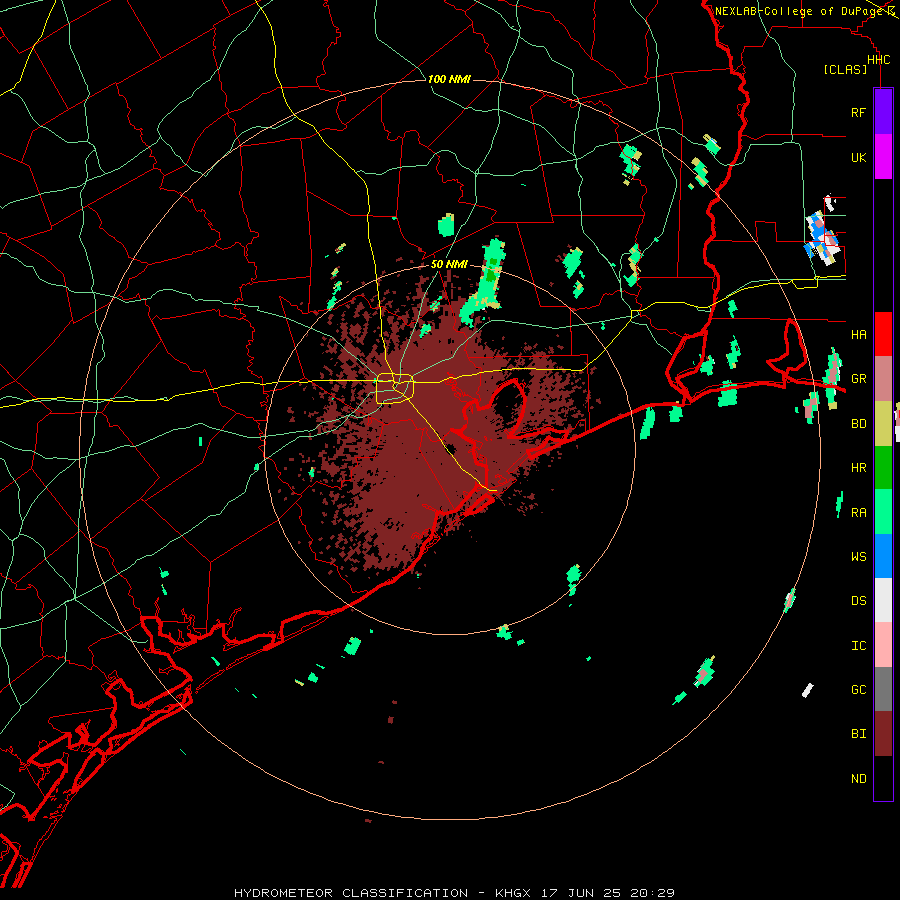
Task: Click the WS wet snow blue swatch
Action: point(883,556)
